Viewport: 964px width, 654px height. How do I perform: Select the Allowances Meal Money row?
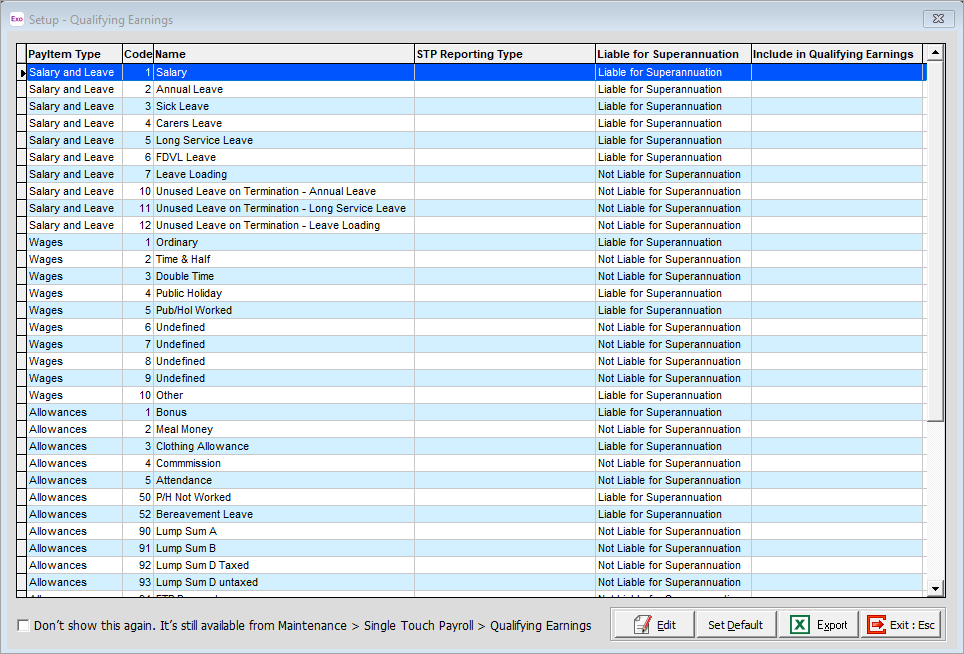[x=475, y=429]
